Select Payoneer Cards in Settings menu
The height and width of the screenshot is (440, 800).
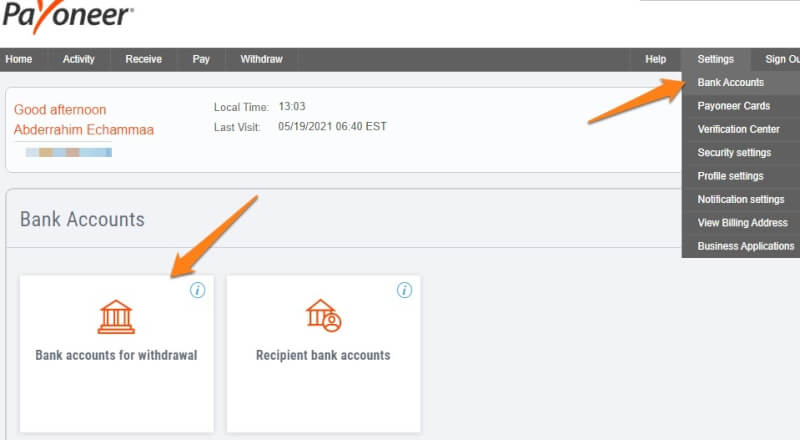tap(741, 106)
